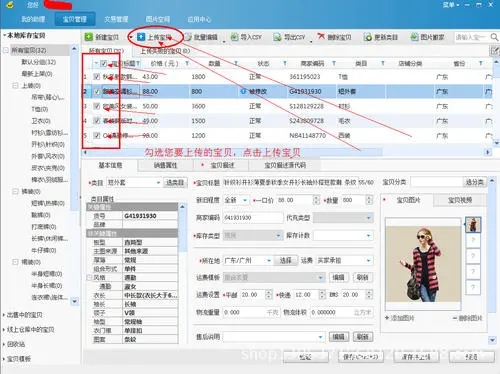
Task: Click the New Item (新建宝贝) icon
Action: point(89,37)
